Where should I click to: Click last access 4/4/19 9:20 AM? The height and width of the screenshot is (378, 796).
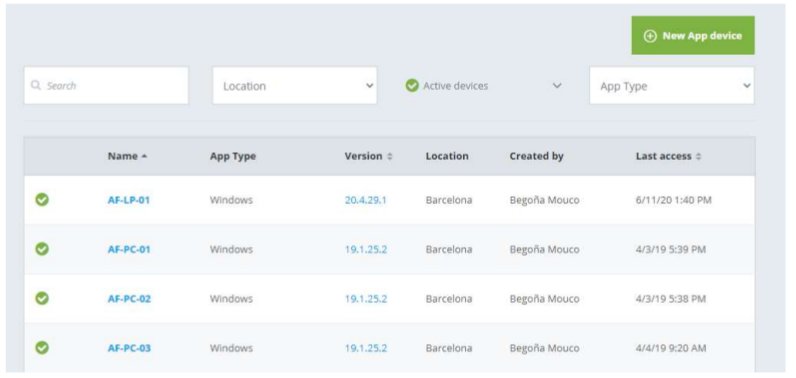pos(671,348)
